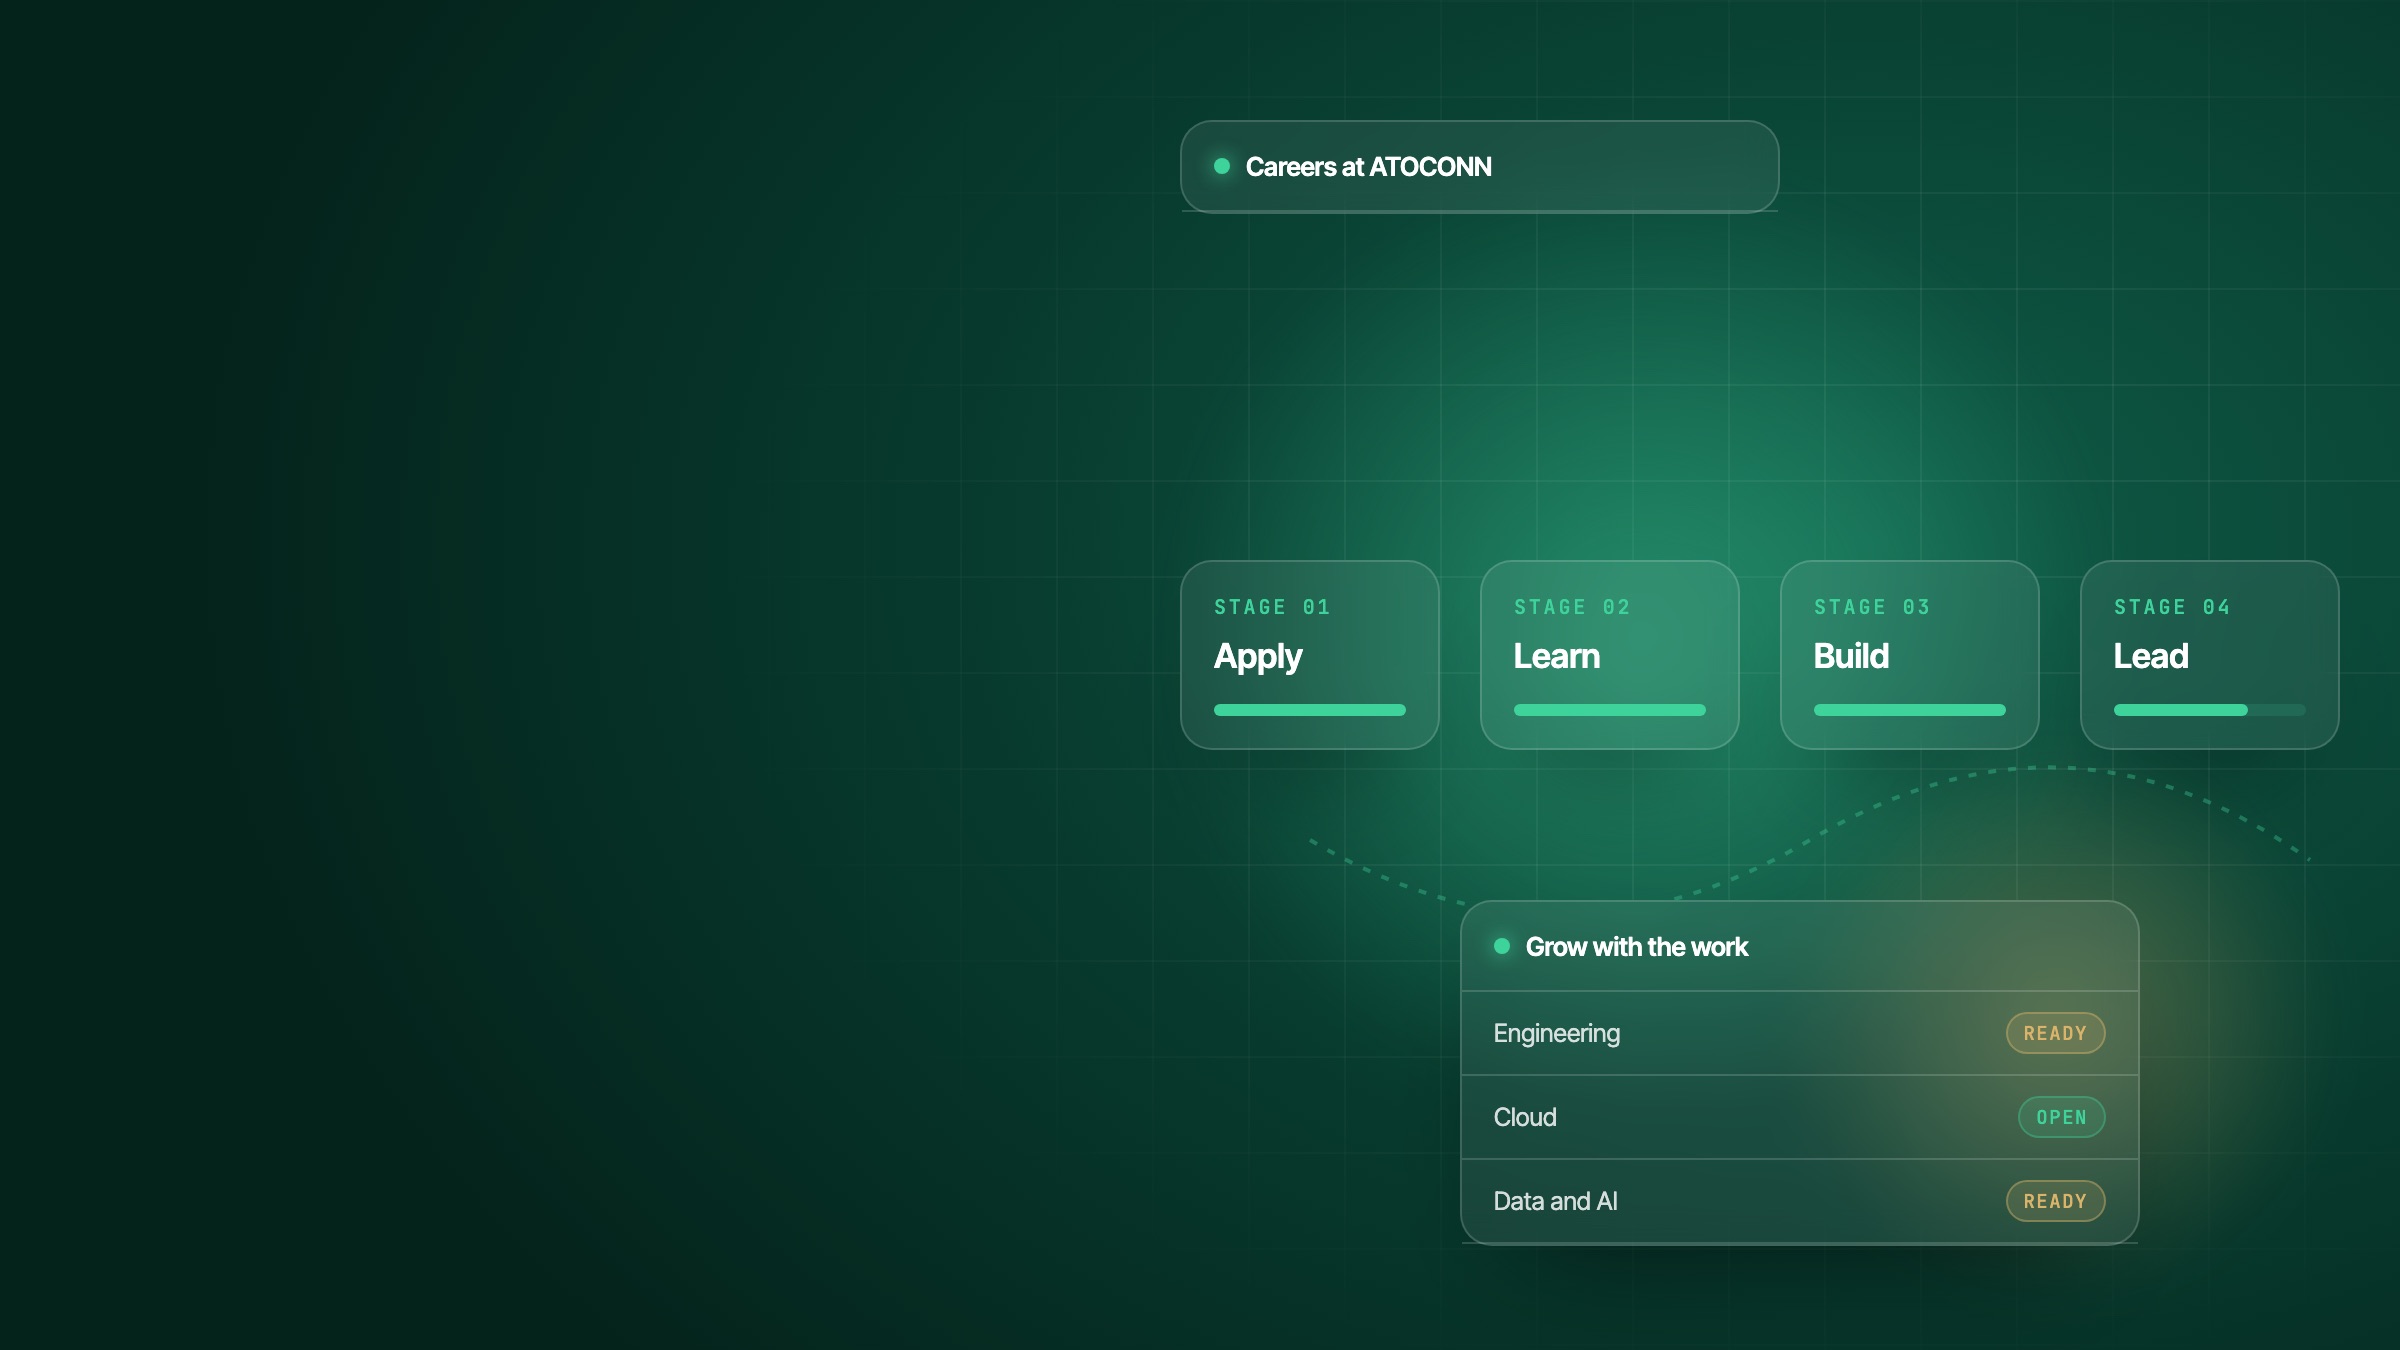
Task: Click the green dot beside Careers at ATOCONN
Action: click(x=1221, y=166)
